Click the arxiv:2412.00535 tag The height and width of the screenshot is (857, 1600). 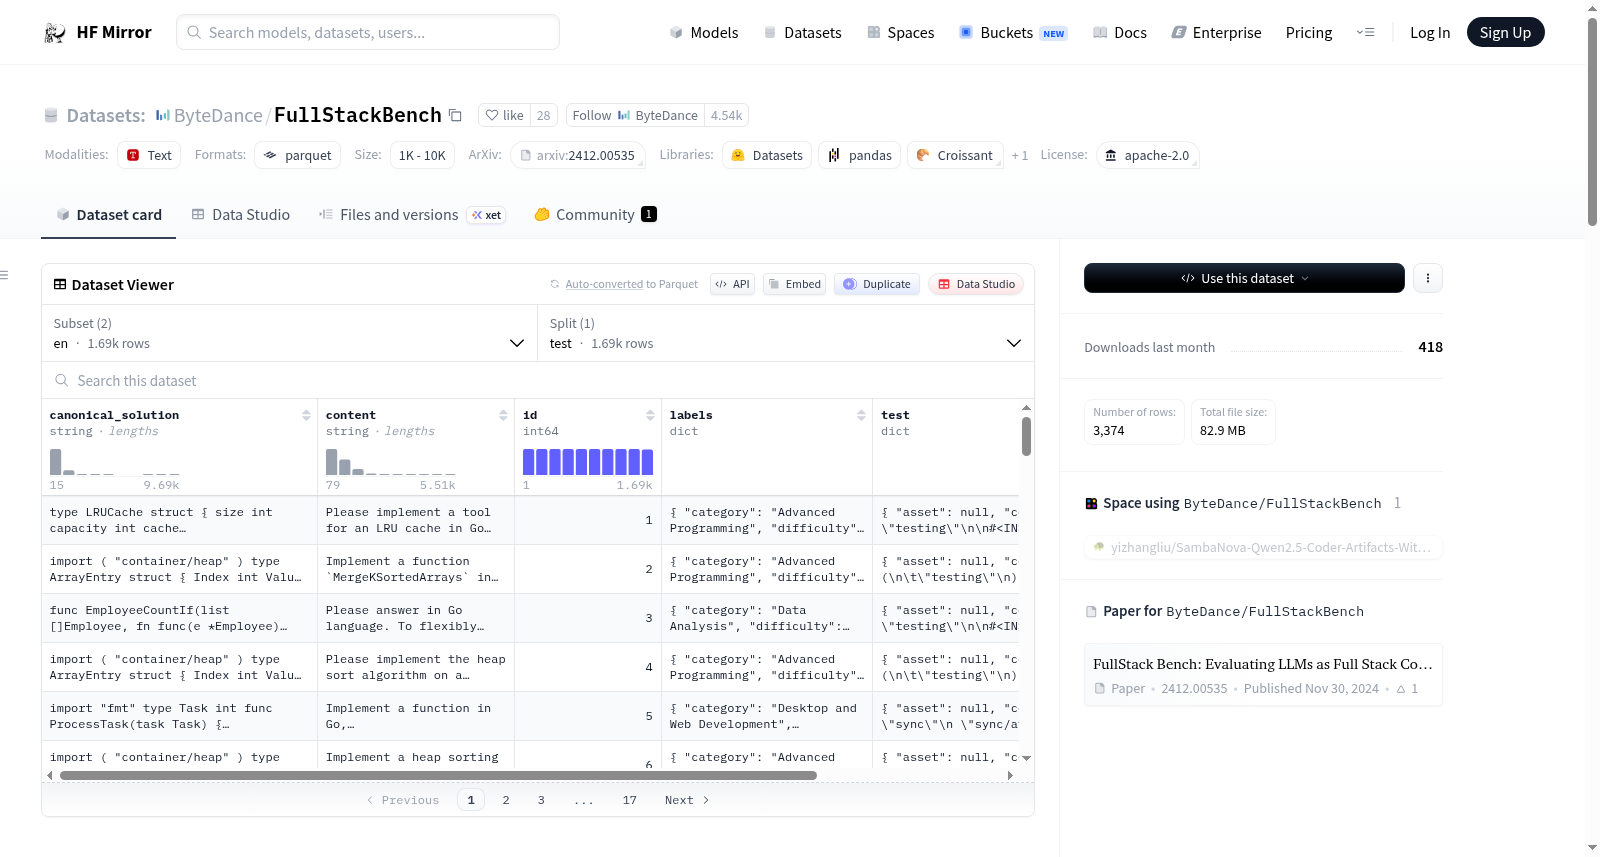578,155
